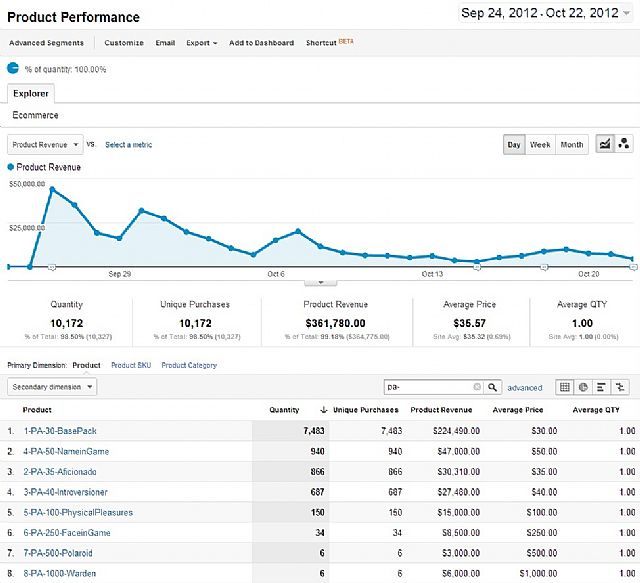Click the search magnifier button
Viewport: 640px width, 583px height.
click(x=492, y=386)
